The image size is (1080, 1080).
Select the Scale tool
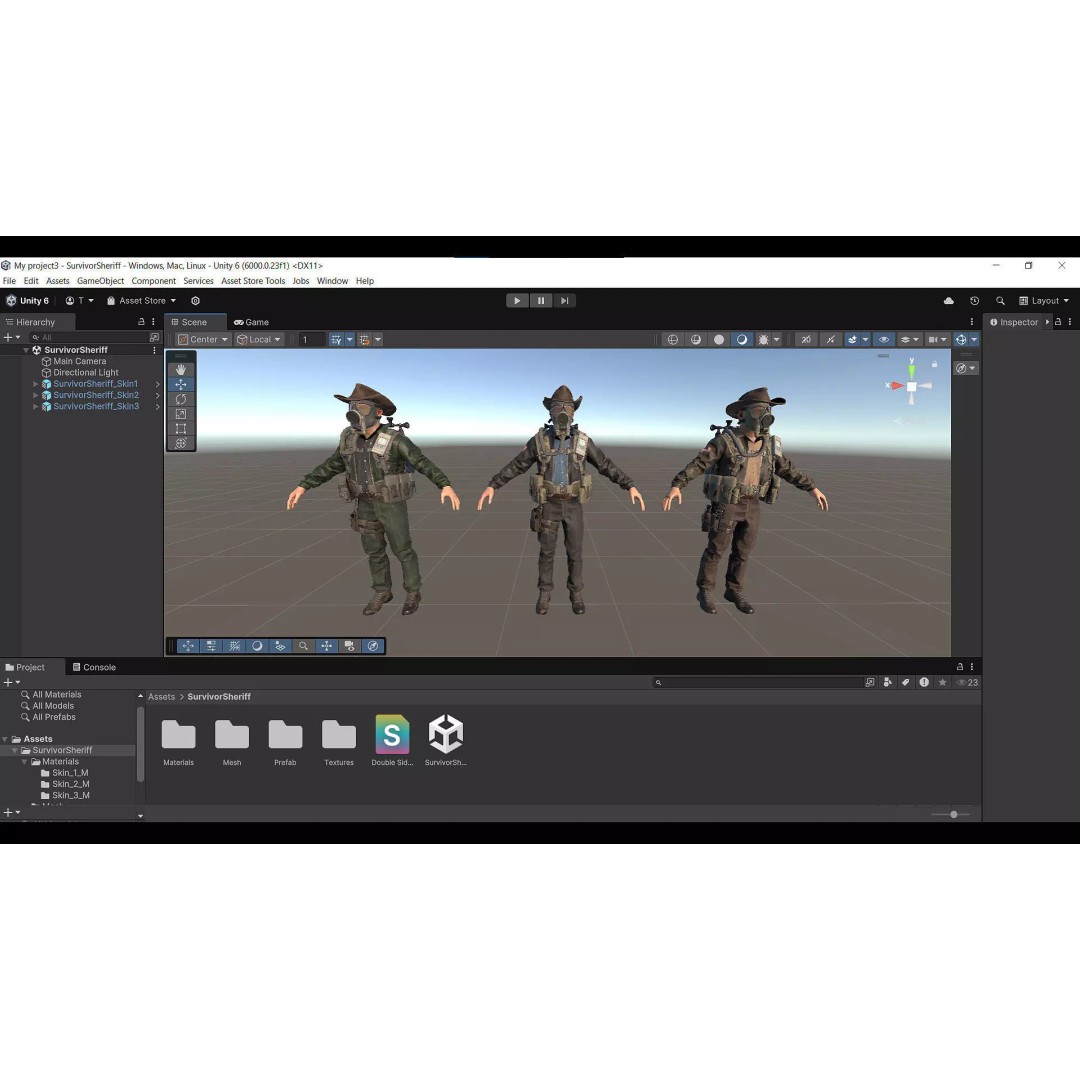180,414
